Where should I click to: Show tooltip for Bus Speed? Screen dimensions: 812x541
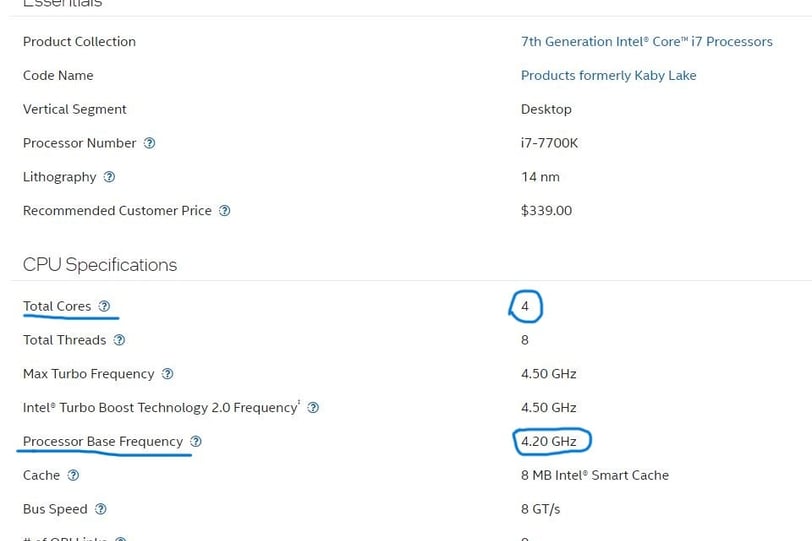[100, 509]
